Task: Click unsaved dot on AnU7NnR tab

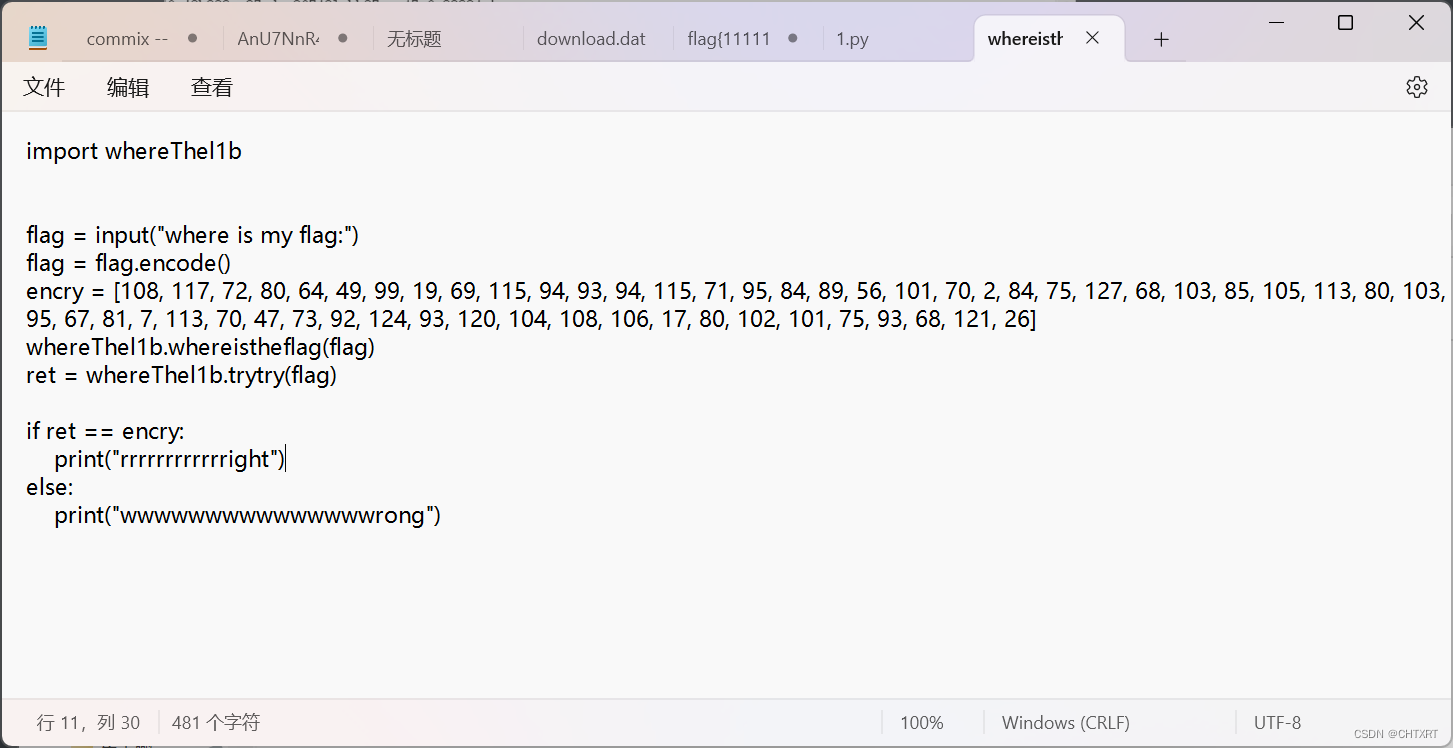Action: [x=342, y=38]
